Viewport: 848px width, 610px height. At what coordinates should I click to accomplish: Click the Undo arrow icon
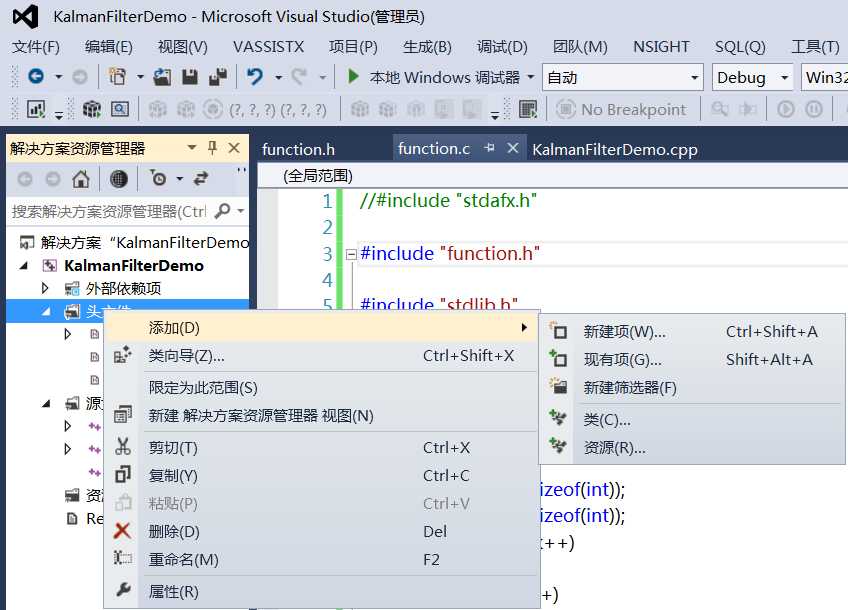pyautogui.click(x=255, y=77)
